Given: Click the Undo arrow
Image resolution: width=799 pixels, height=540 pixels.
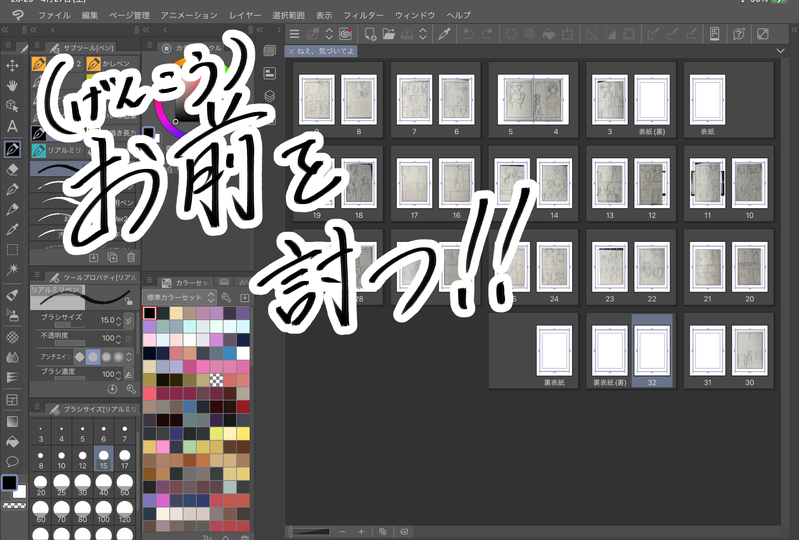Looking at the screenshot, I should pos(468,34).
